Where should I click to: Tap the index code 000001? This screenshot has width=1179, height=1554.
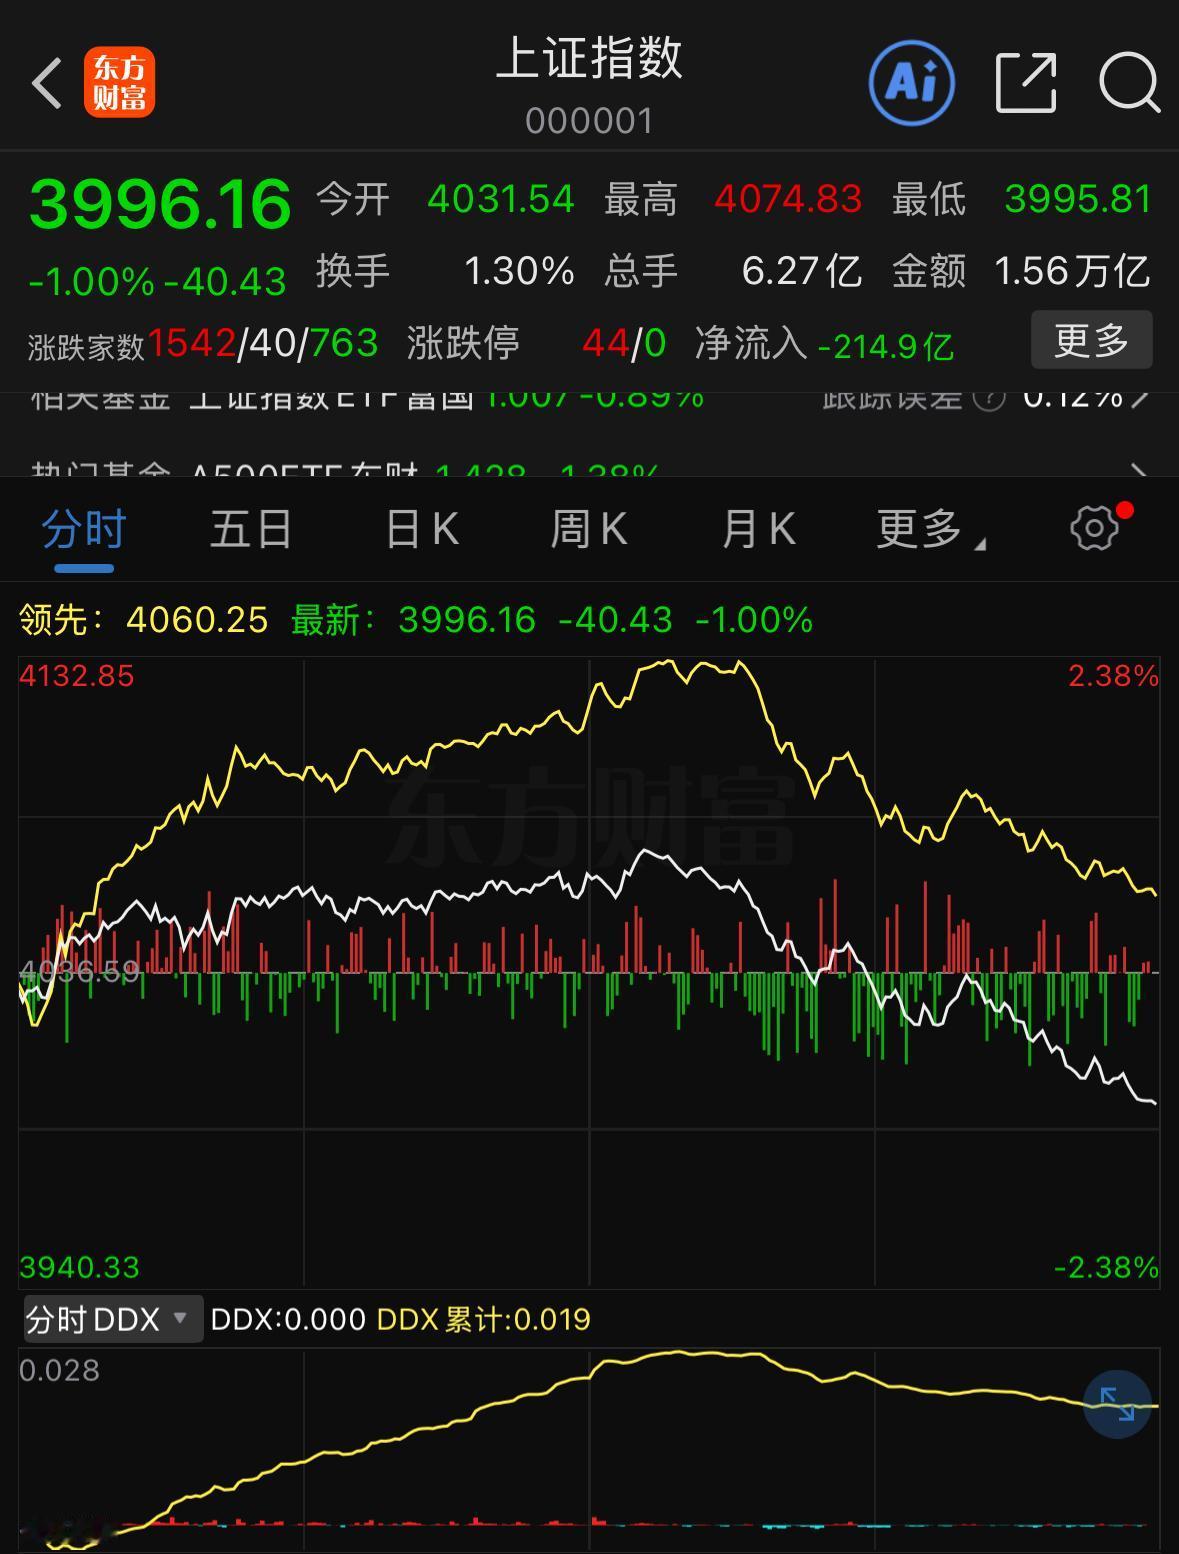(x=589, y=121)
